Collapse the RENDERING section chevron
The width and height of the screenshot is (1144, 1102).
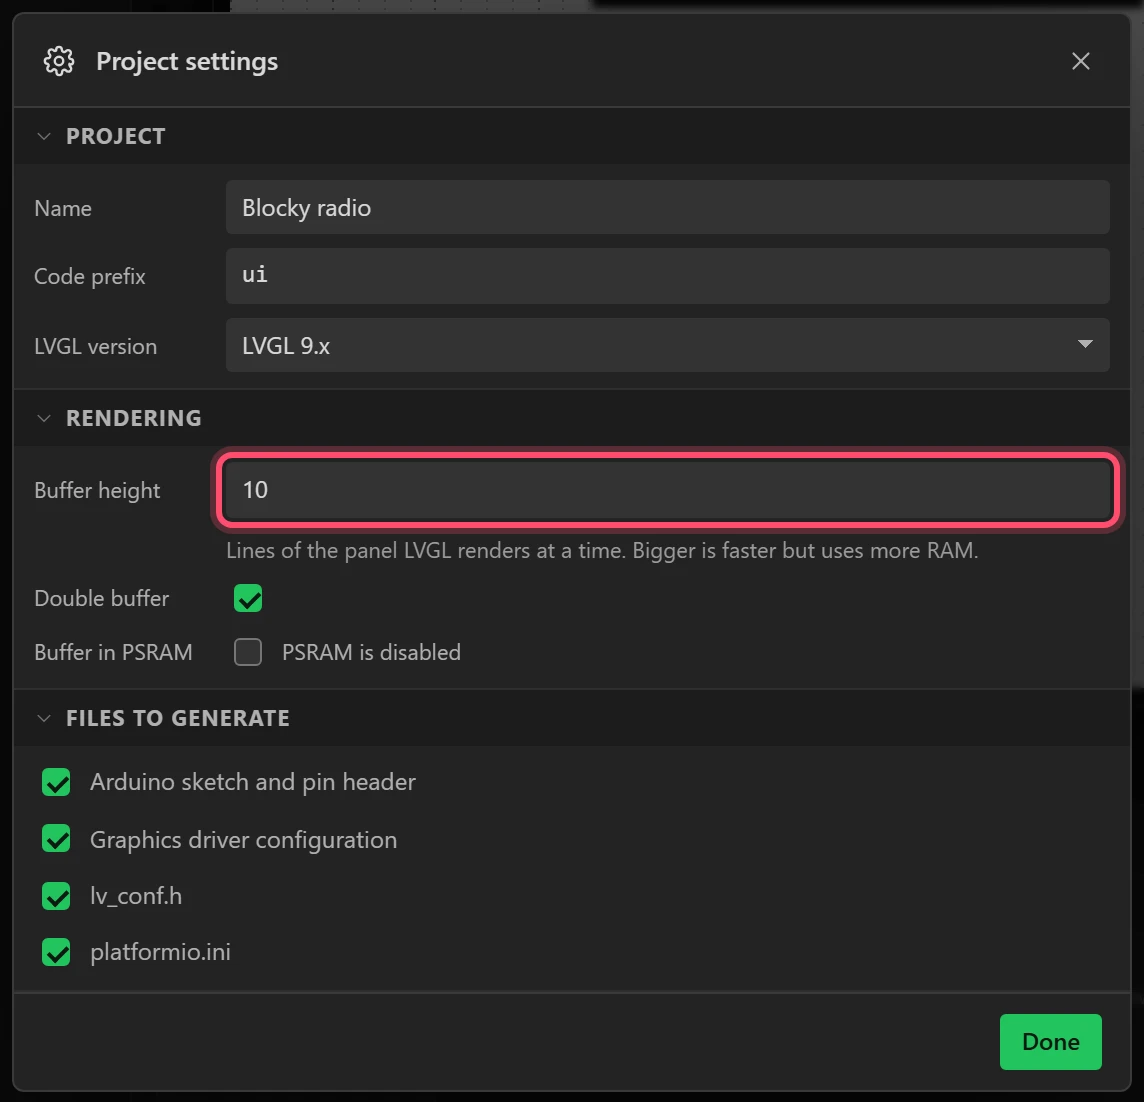44,418
